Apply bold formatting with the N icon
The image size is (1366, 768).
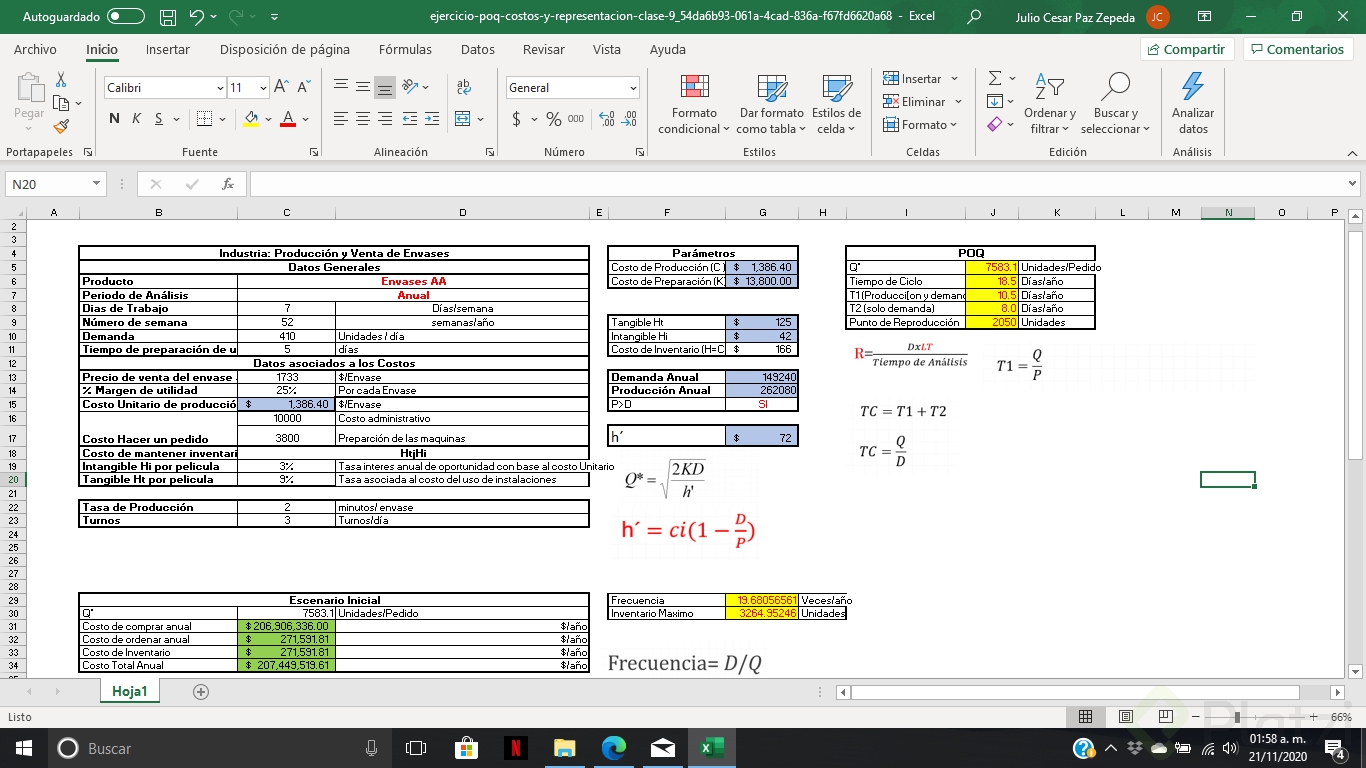[112, 118]
